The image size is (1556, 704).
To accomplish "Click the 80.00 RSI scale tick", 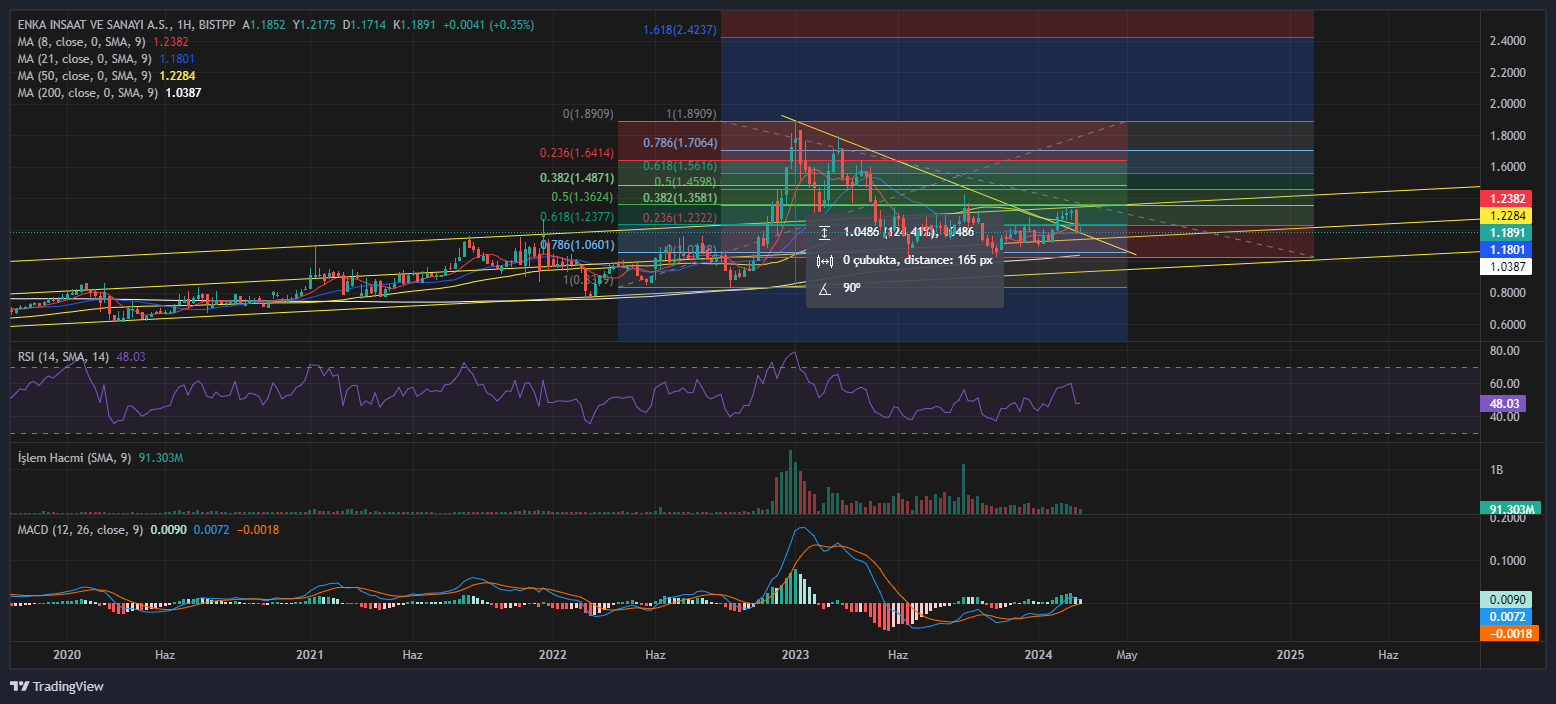I will pos(1504,351).
